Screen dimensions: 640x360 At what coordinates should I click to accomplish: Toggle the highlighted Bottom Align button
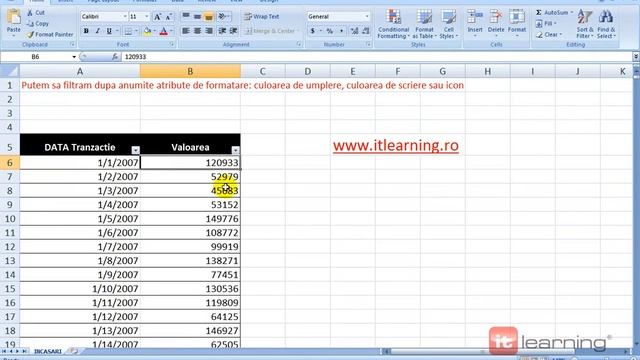tap(209, 16)
